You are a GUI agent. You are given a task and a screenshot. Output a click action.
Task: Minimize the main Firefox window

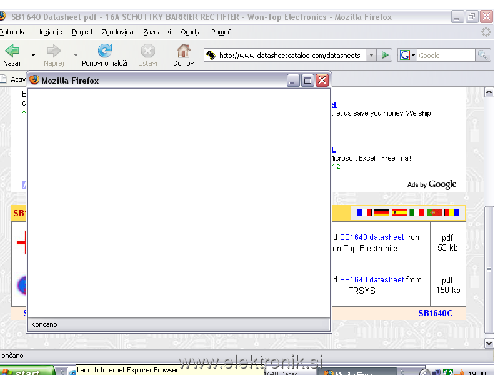point(457,17)
